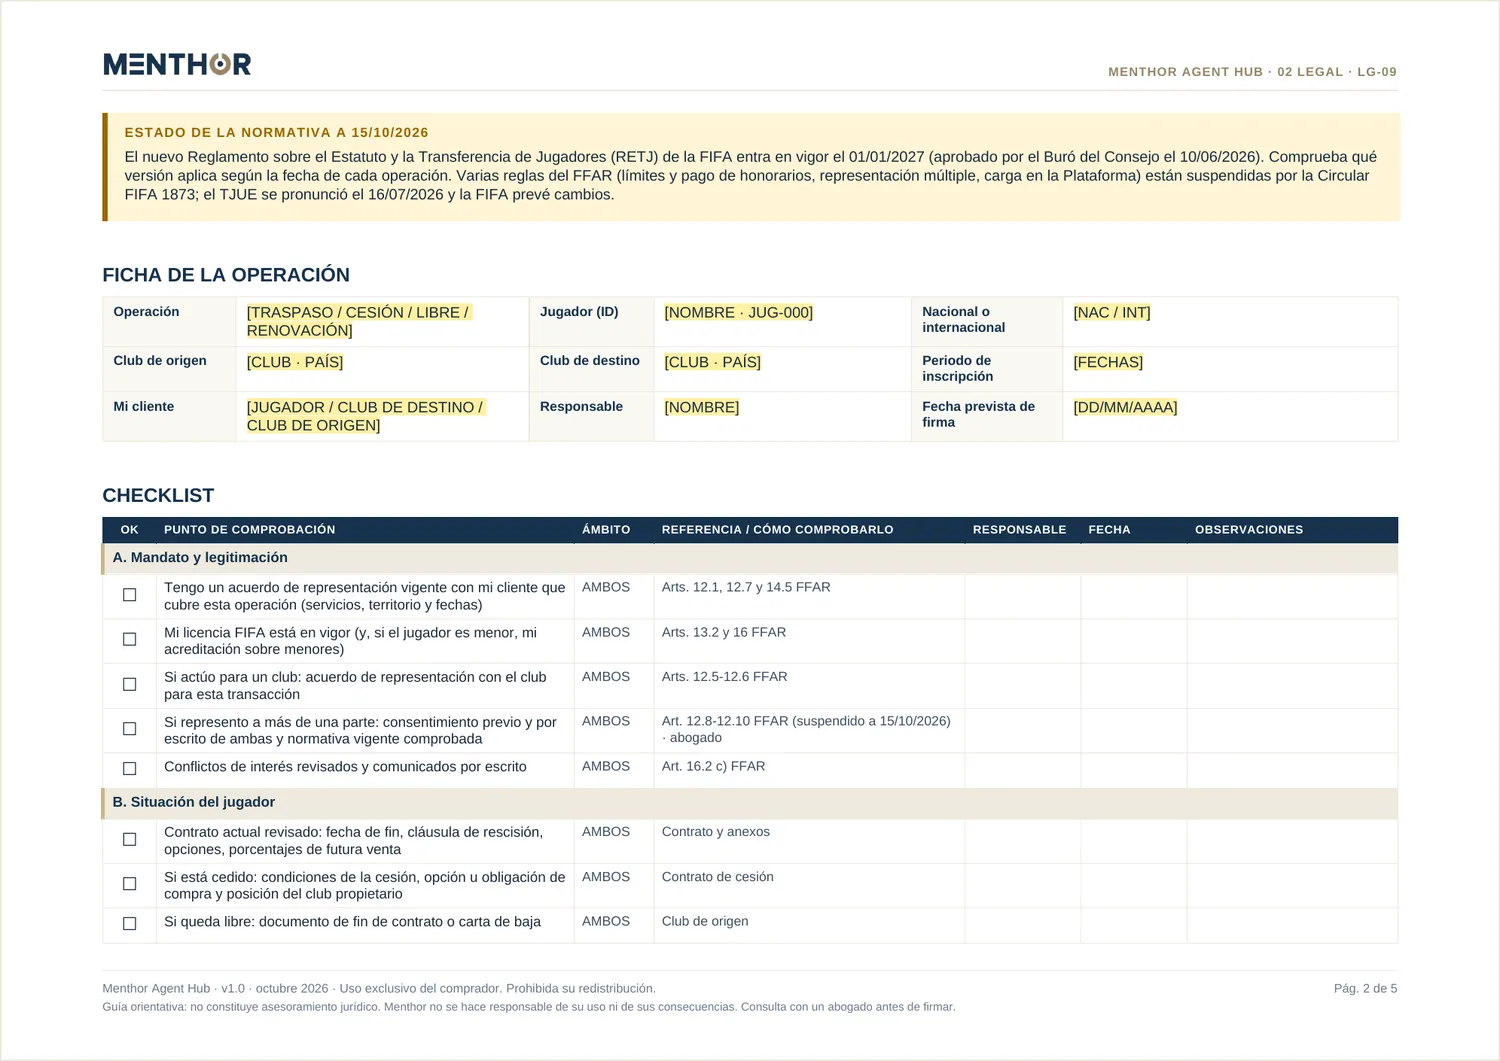
Task: Click the 'REFERENCIA / CÓMO COMPROBARLO' column header
Action: 777,530
